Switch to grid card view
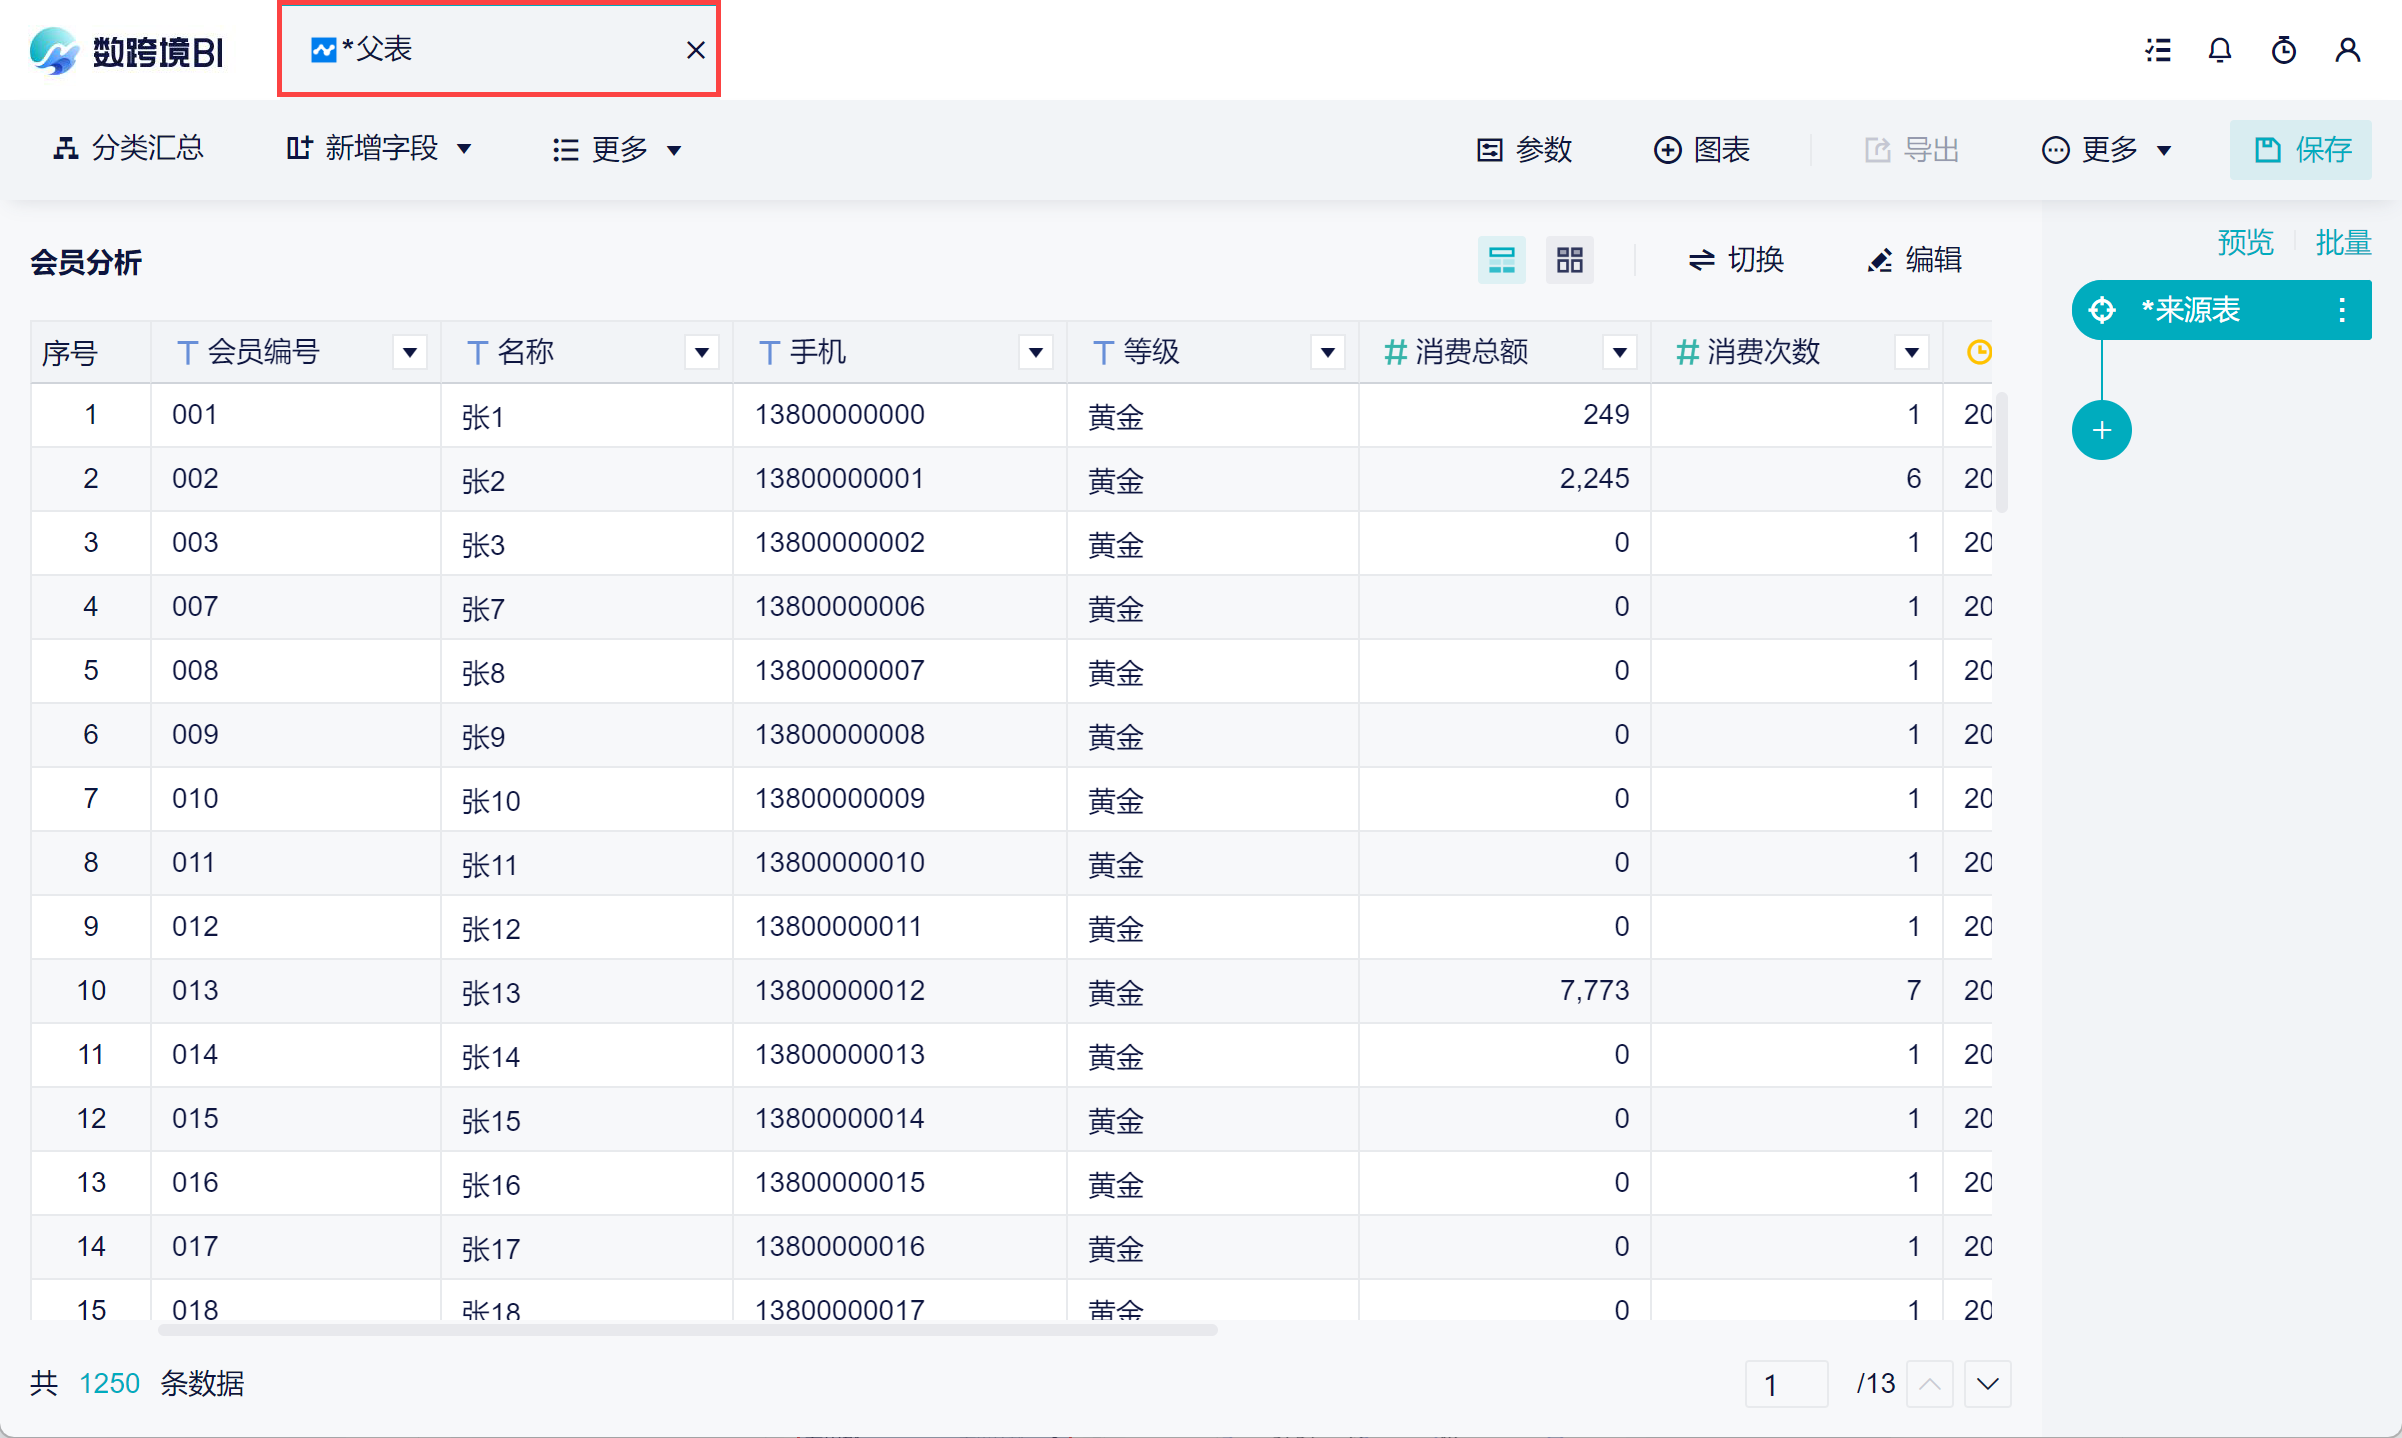This screenshot has width=2402, height=1438. coord(1569,261)
